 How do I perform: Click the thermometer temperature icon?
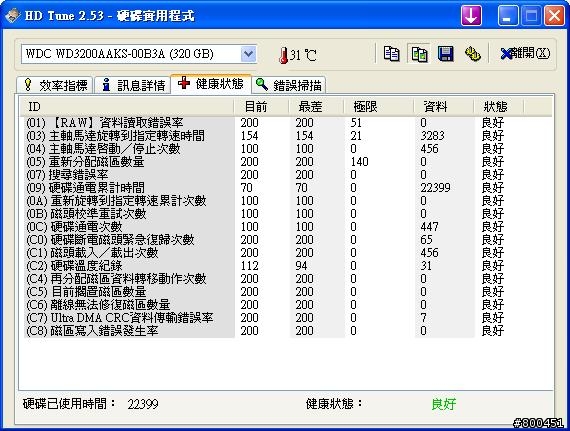pos(283,55)
